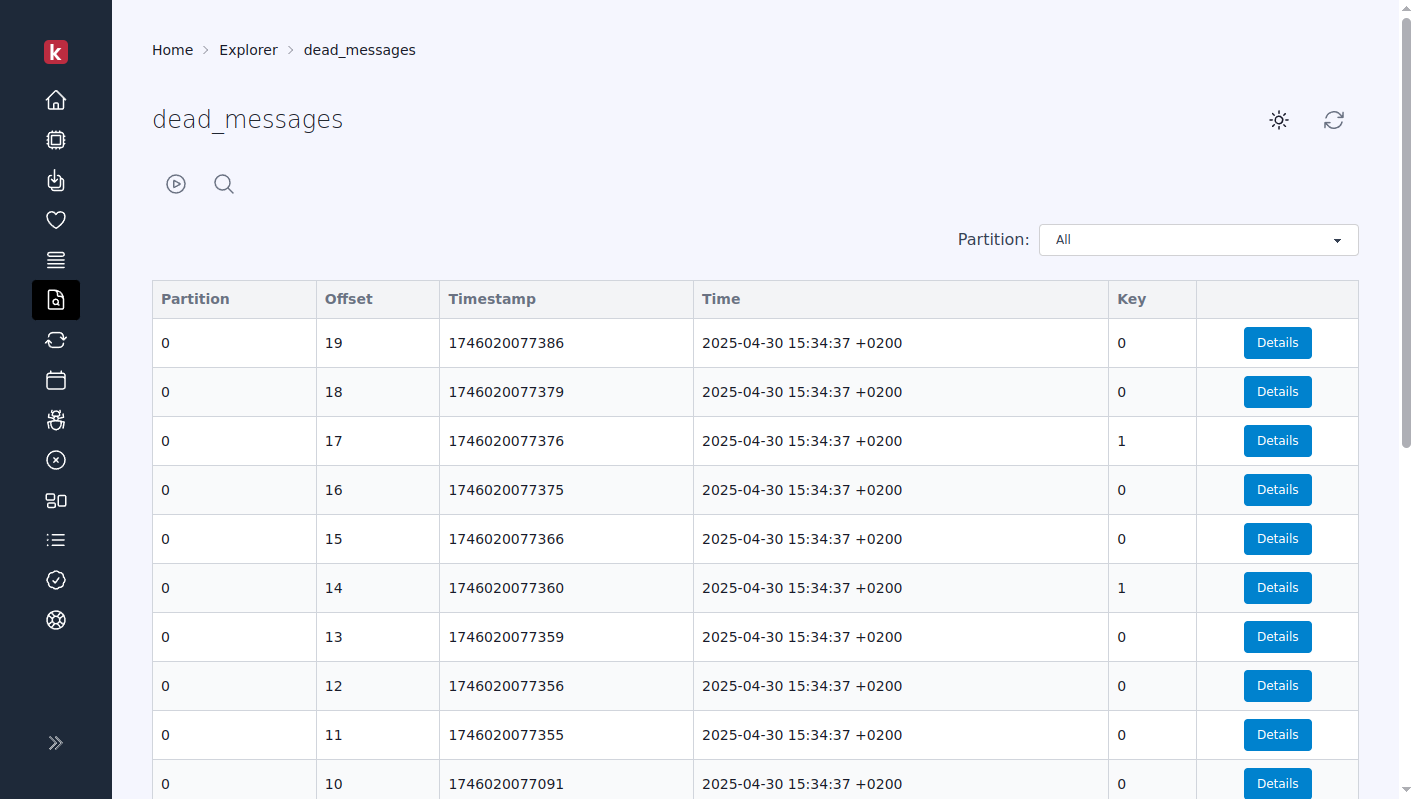Select the heart-shaped health icon in the sidebar
Image resolution: width=1414 pixels, height=799 pixels.
tap(56, 219)
